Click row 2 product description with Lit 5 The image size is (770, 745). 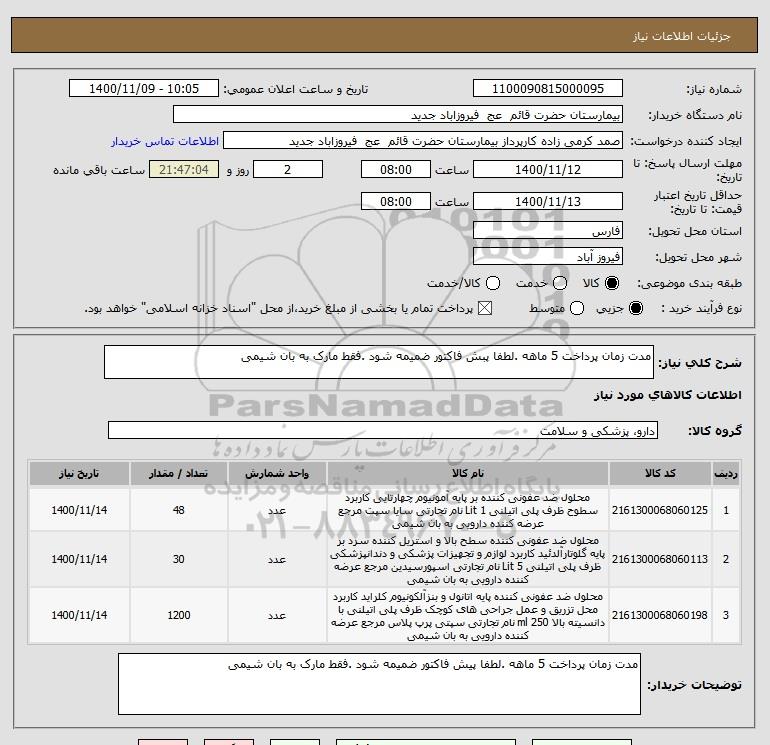coord(468,560)
